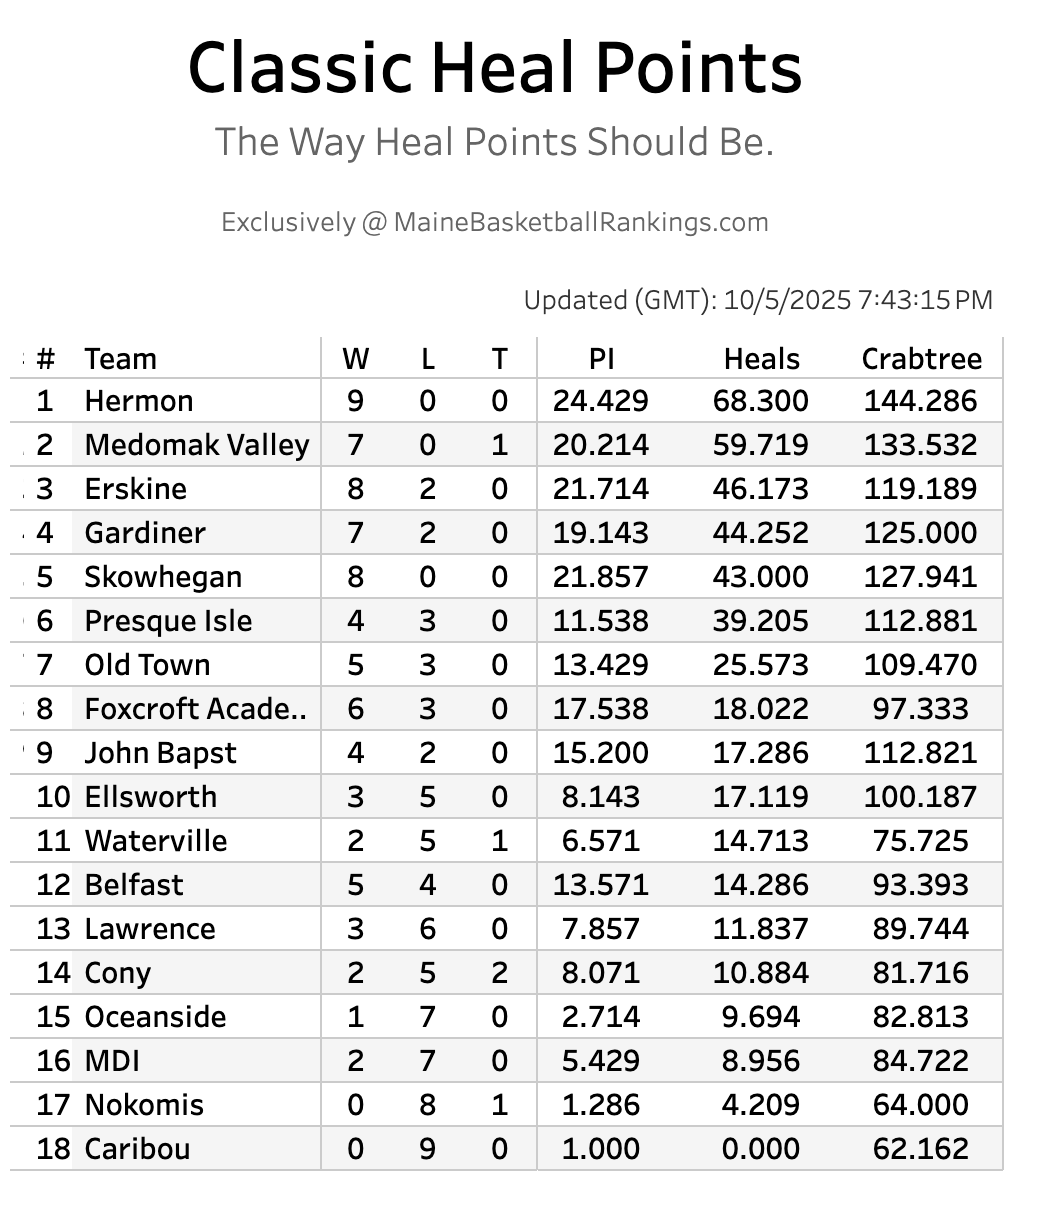
Task: Select the Heals column header
Action: (762, 359)
